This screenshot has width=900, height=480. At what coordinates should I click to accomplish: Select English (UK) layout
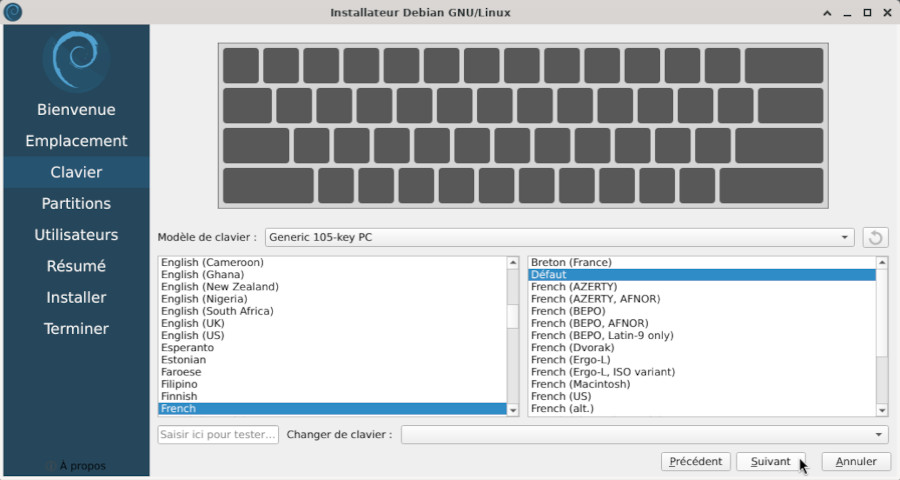[x=332, y=323]
